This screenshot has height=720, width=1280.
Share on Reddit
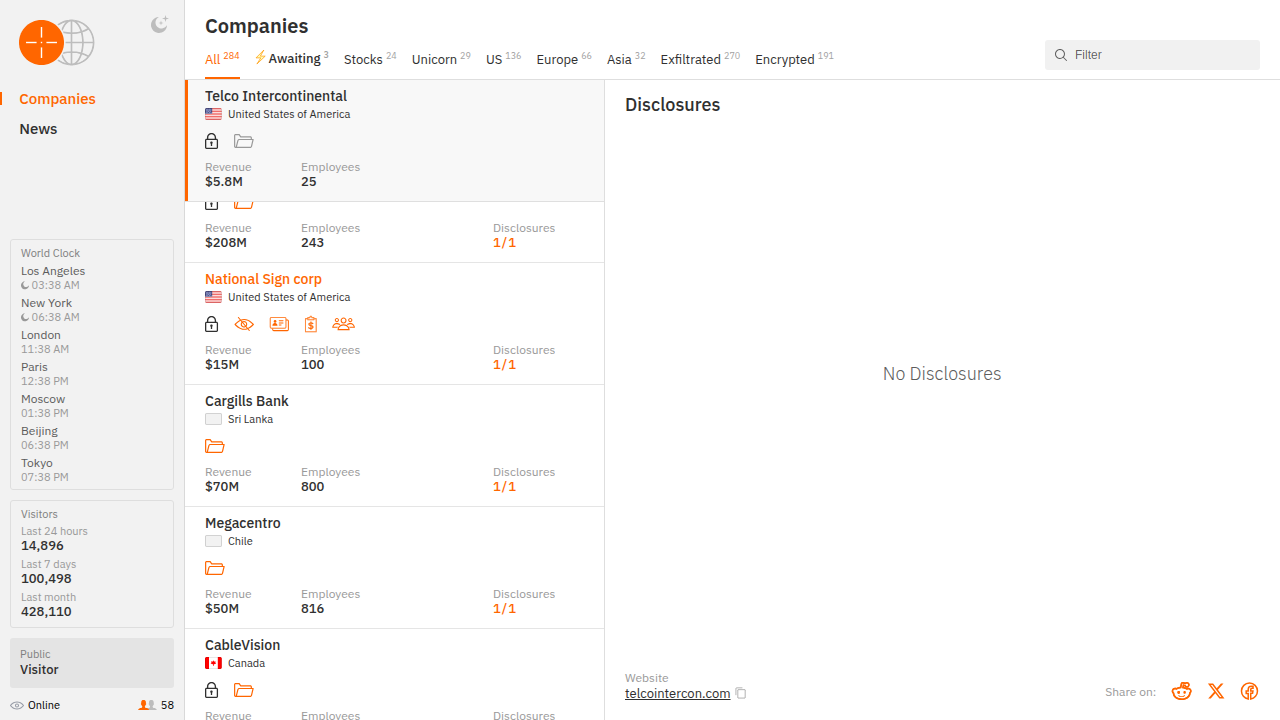[1182, 691]
